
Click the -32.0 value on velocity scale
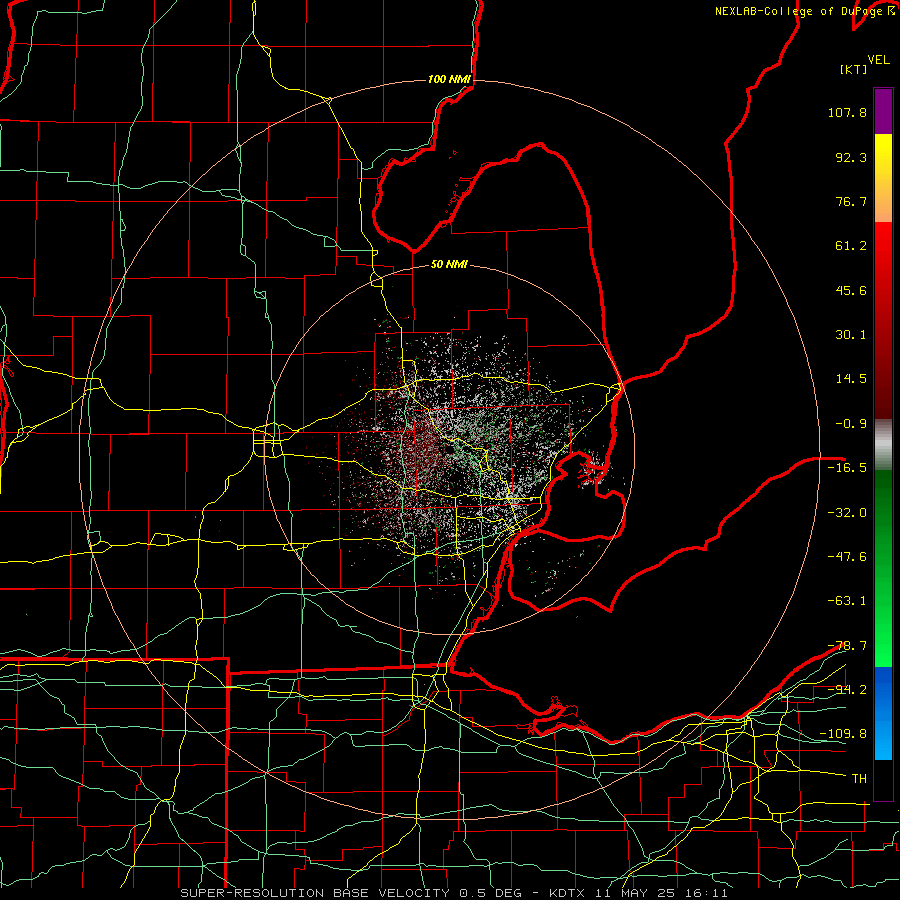[x=847, y=513]
